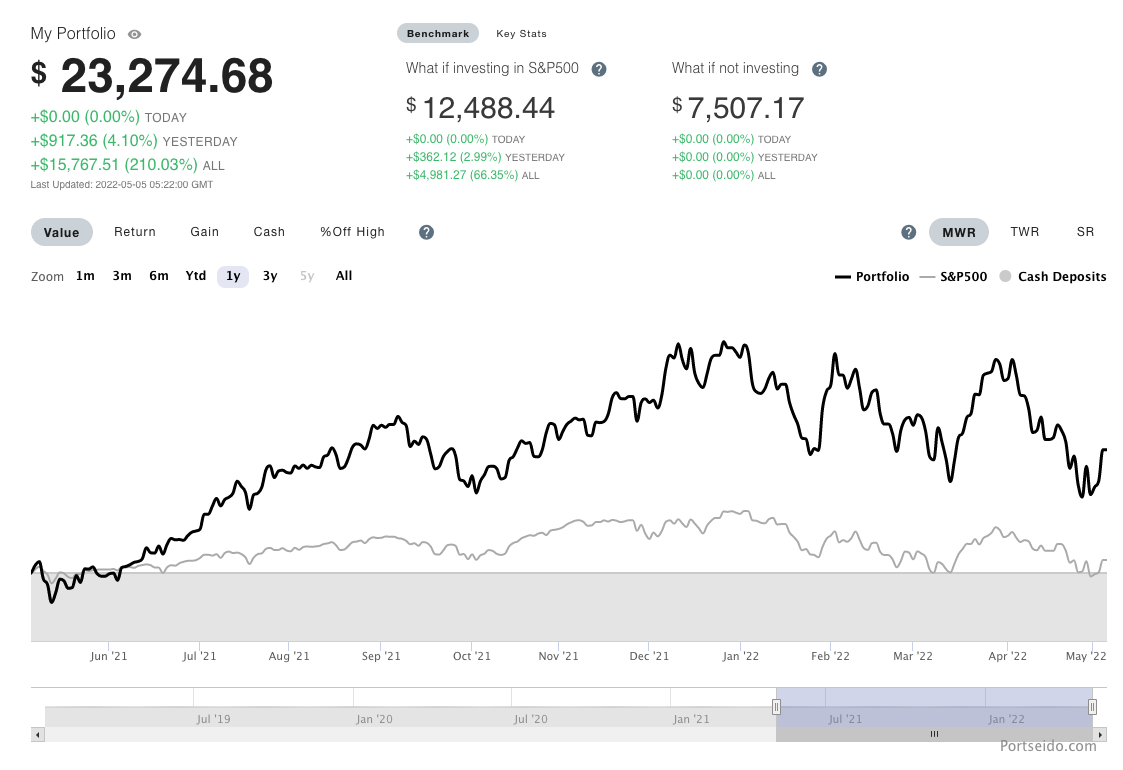Image resolution: width=1123 pixels, height=770 pixels.
Task: Switch to the Gain chart view
Action: 205,232
